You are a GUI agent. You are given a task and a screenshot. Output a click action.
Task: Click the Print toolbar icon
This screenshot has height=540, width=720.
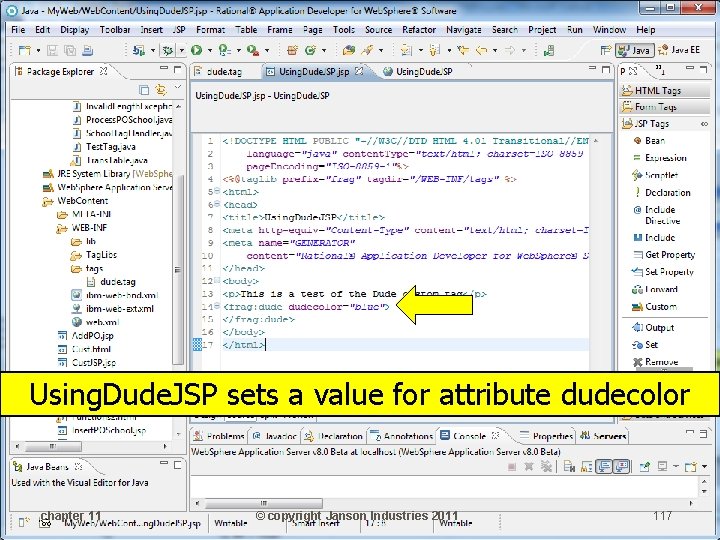click(88, 50)
